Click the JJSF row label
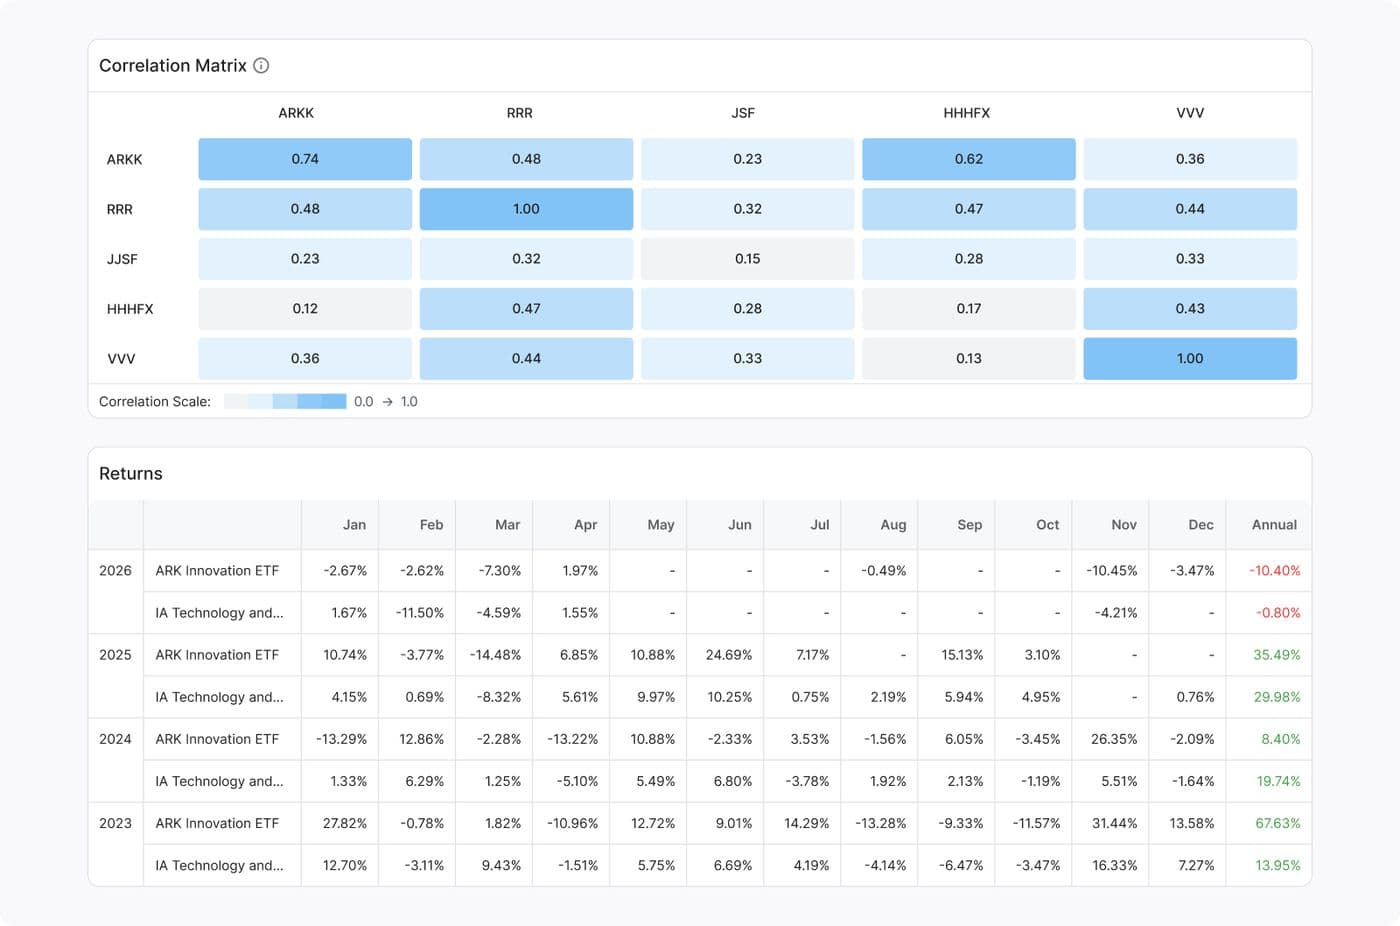 click(x=122, y=259)
